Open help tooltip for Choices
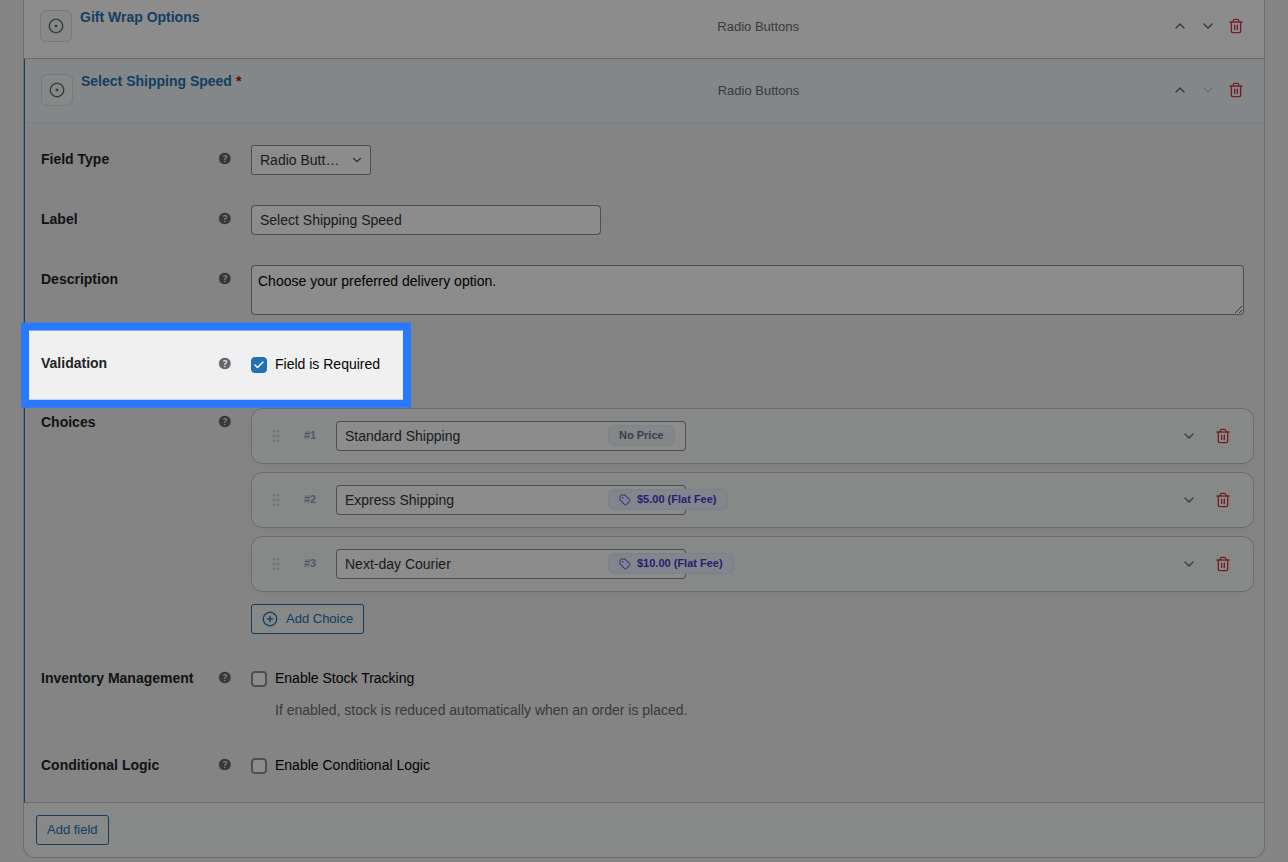 point(225,421)
